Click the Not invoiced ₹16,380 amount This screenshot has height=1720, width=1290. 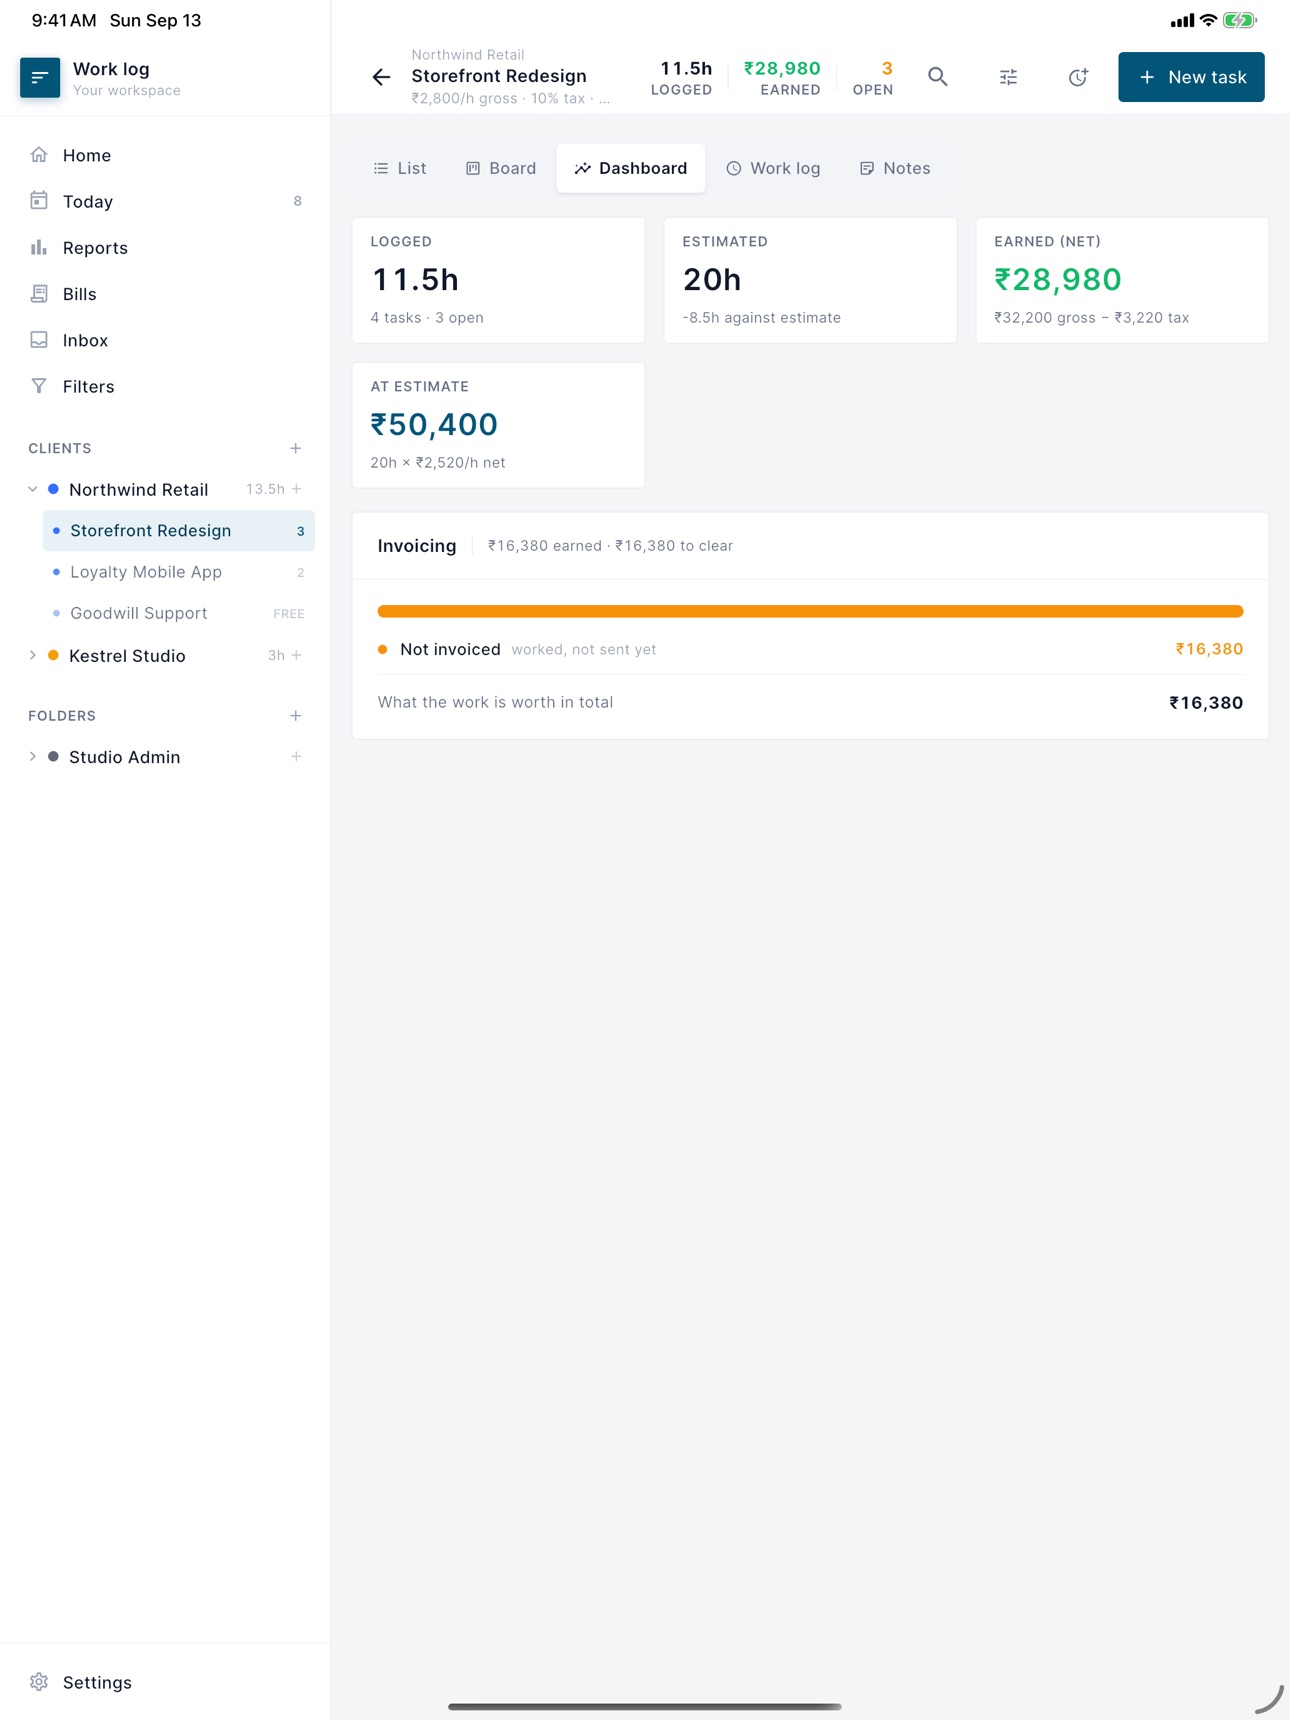coord(1209,649)
